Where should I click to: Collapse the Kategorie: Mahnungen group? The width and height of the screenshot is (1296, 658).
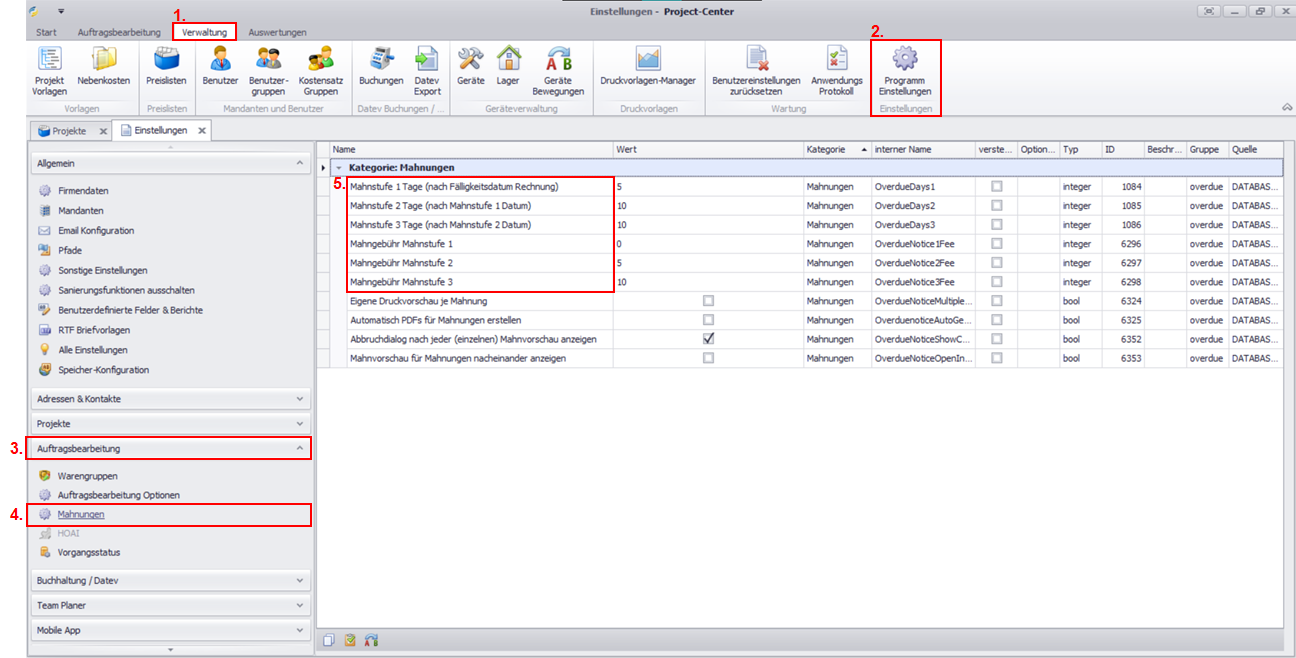pos(339,168)
